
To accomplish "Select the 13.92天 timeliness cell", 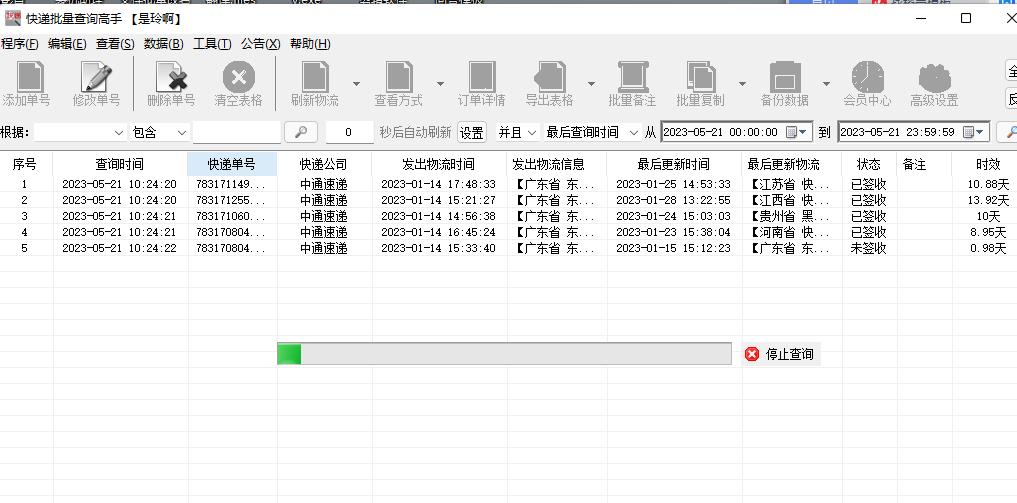I will 988,200.
